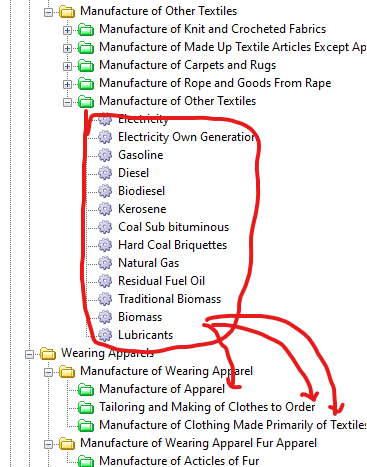
Task: Select the Biodiesel fuel branch
Action: click(x=141, y=191)
